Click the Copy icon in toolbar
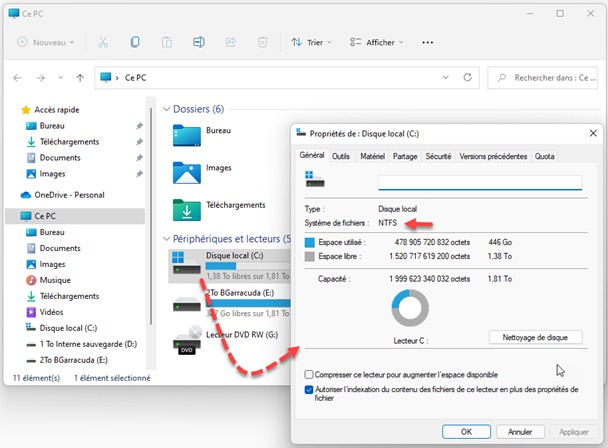 (x=135, y=43)
